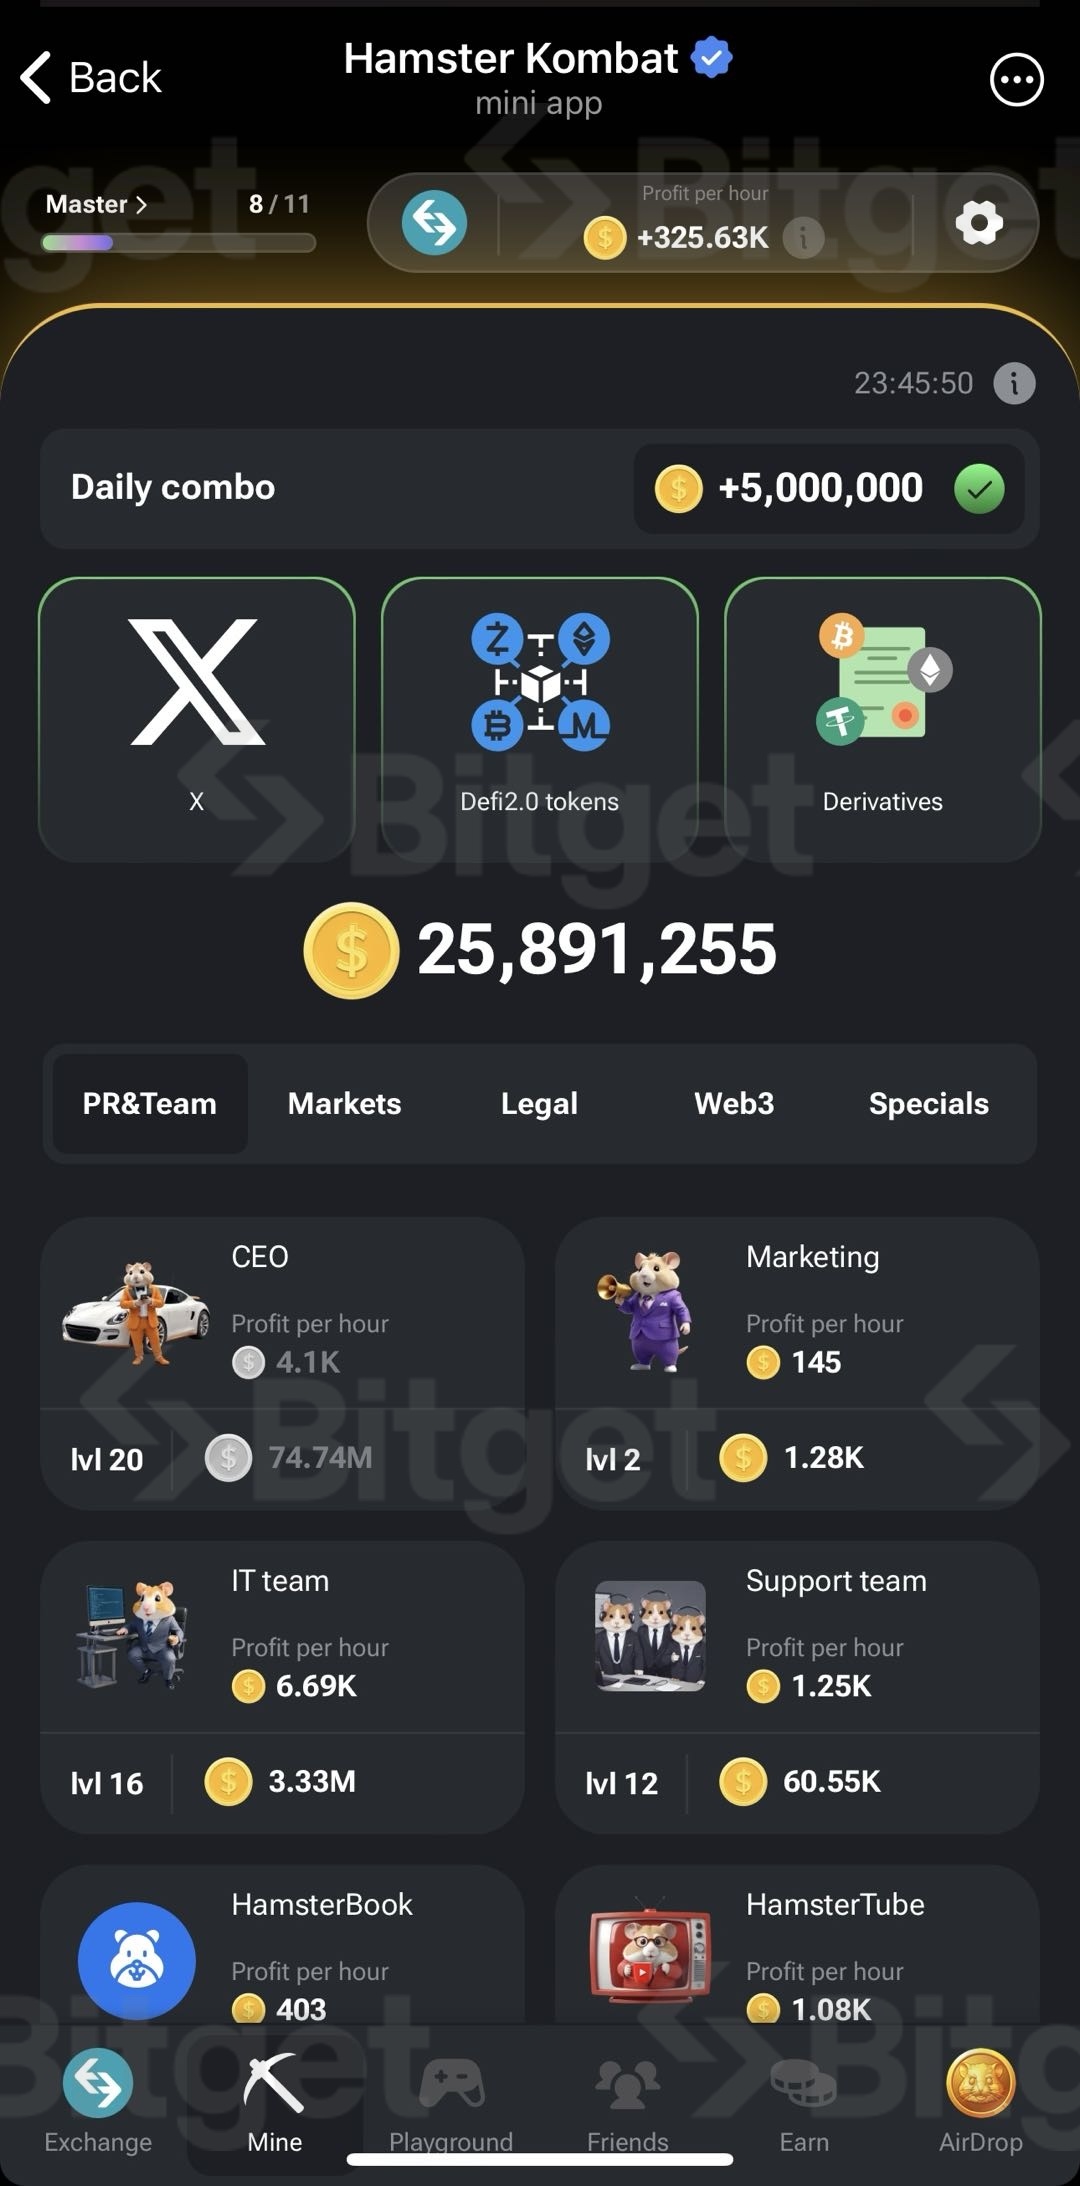The image size is (1080, 2186).
Task: Expand the Master league chevron
Action: tap(141, 204)
